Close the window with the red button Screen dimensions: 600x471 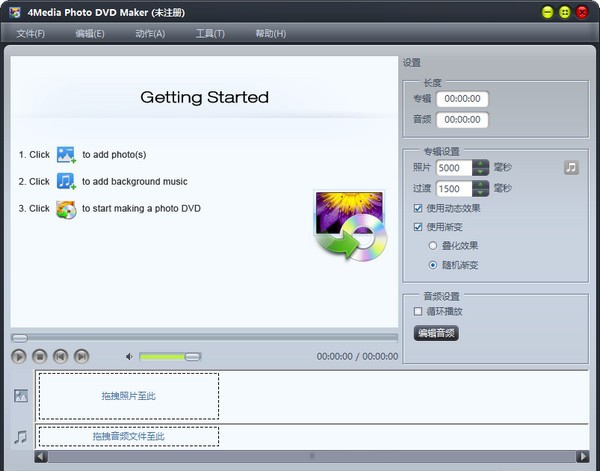(x=582, y=12)
